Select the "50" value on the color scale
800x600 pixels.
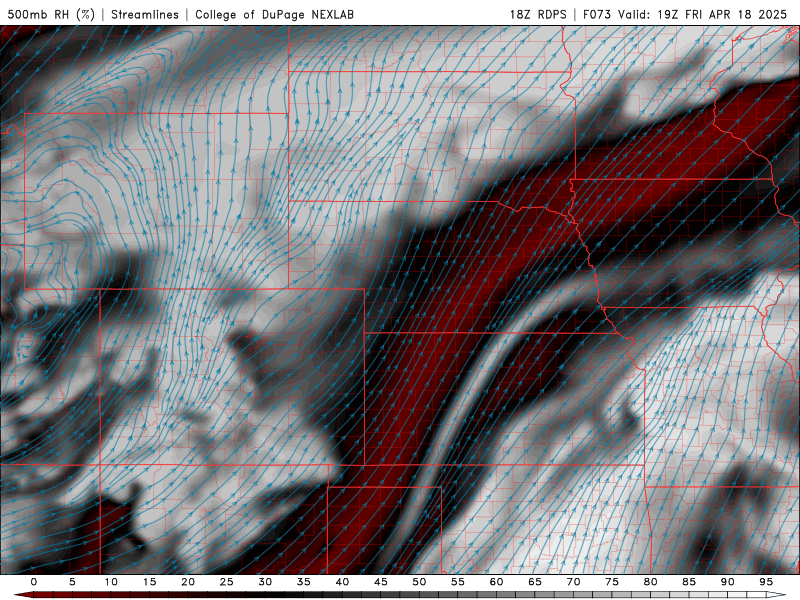click(x=419, y=582)
